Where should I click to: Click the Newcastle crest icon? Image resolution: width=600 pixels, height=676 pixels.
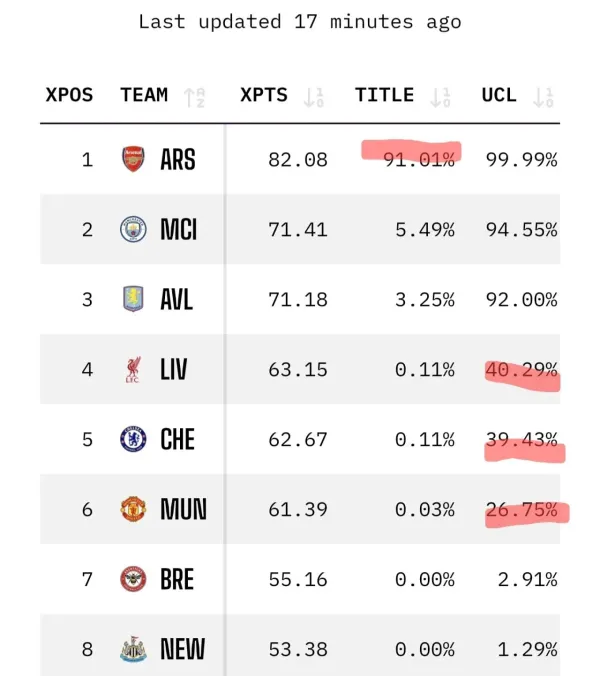(133, 649)
